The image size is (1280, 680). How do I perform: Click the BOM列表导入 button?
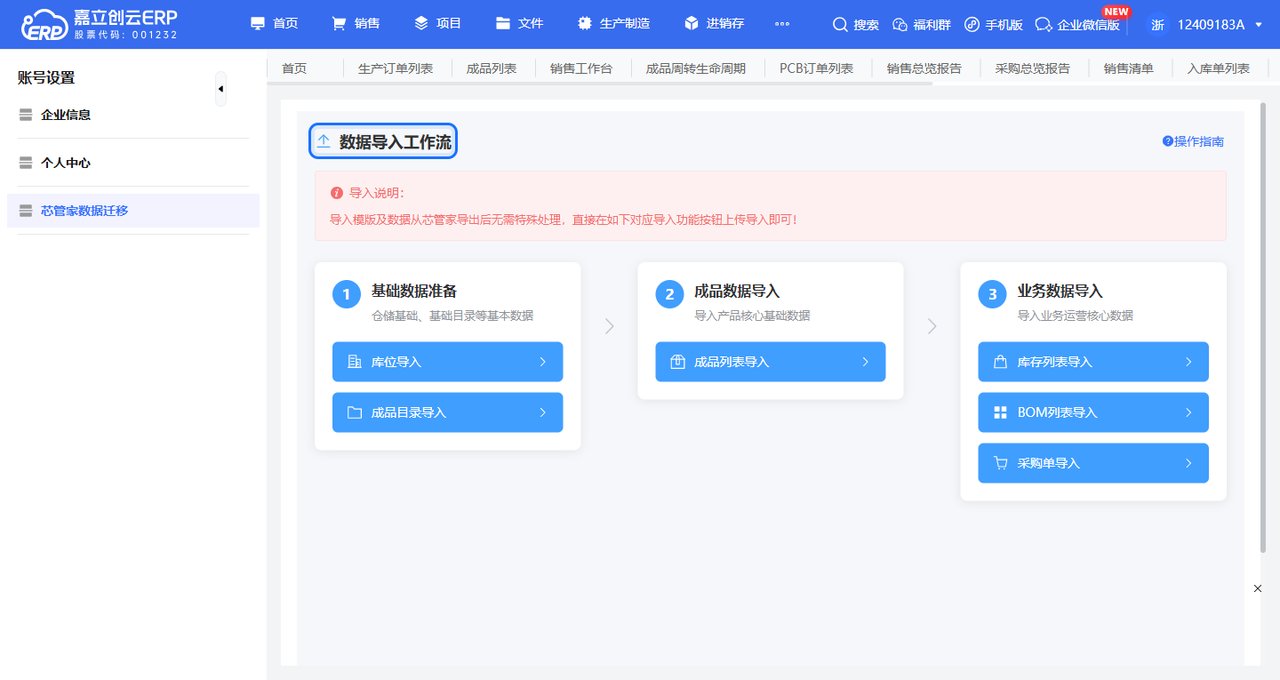1093,413
